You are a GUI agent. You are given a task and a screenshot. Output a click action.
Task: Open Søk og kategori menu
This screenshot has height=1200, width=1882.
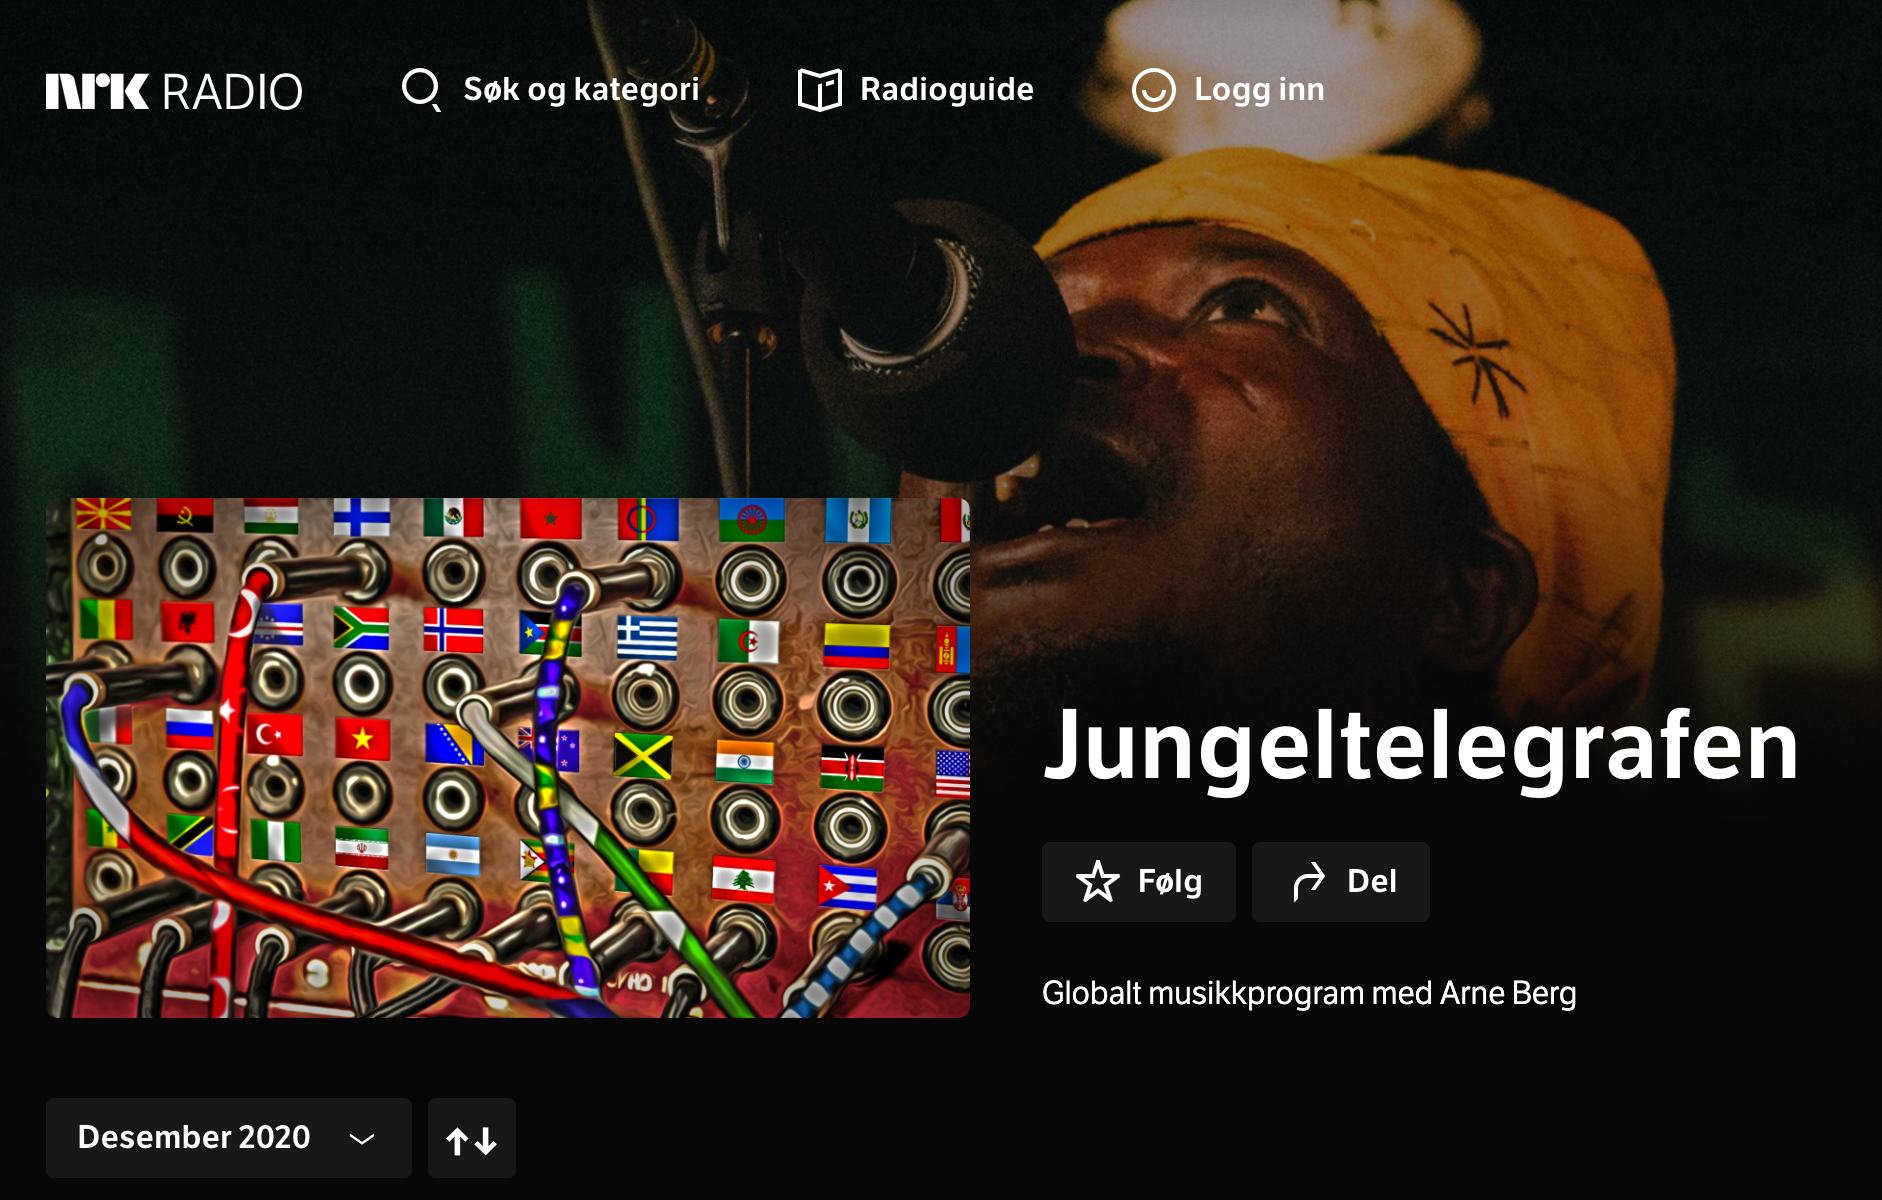550,90
